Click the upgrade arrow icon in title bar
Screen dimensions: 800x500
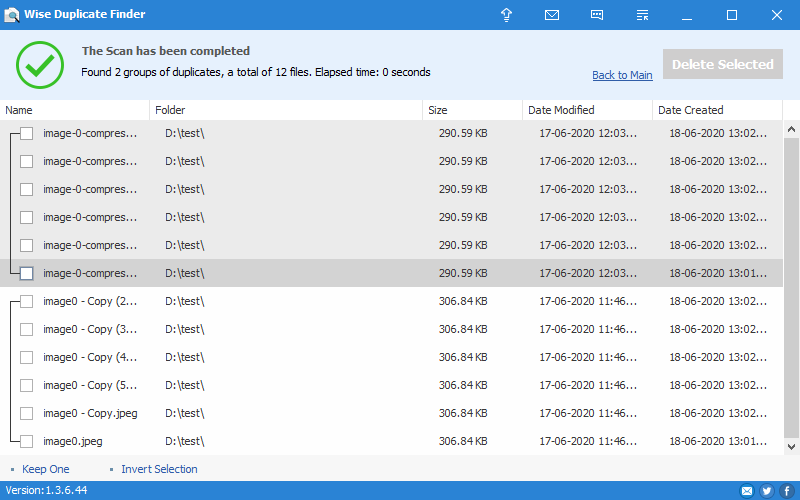(x=506, y=15)
